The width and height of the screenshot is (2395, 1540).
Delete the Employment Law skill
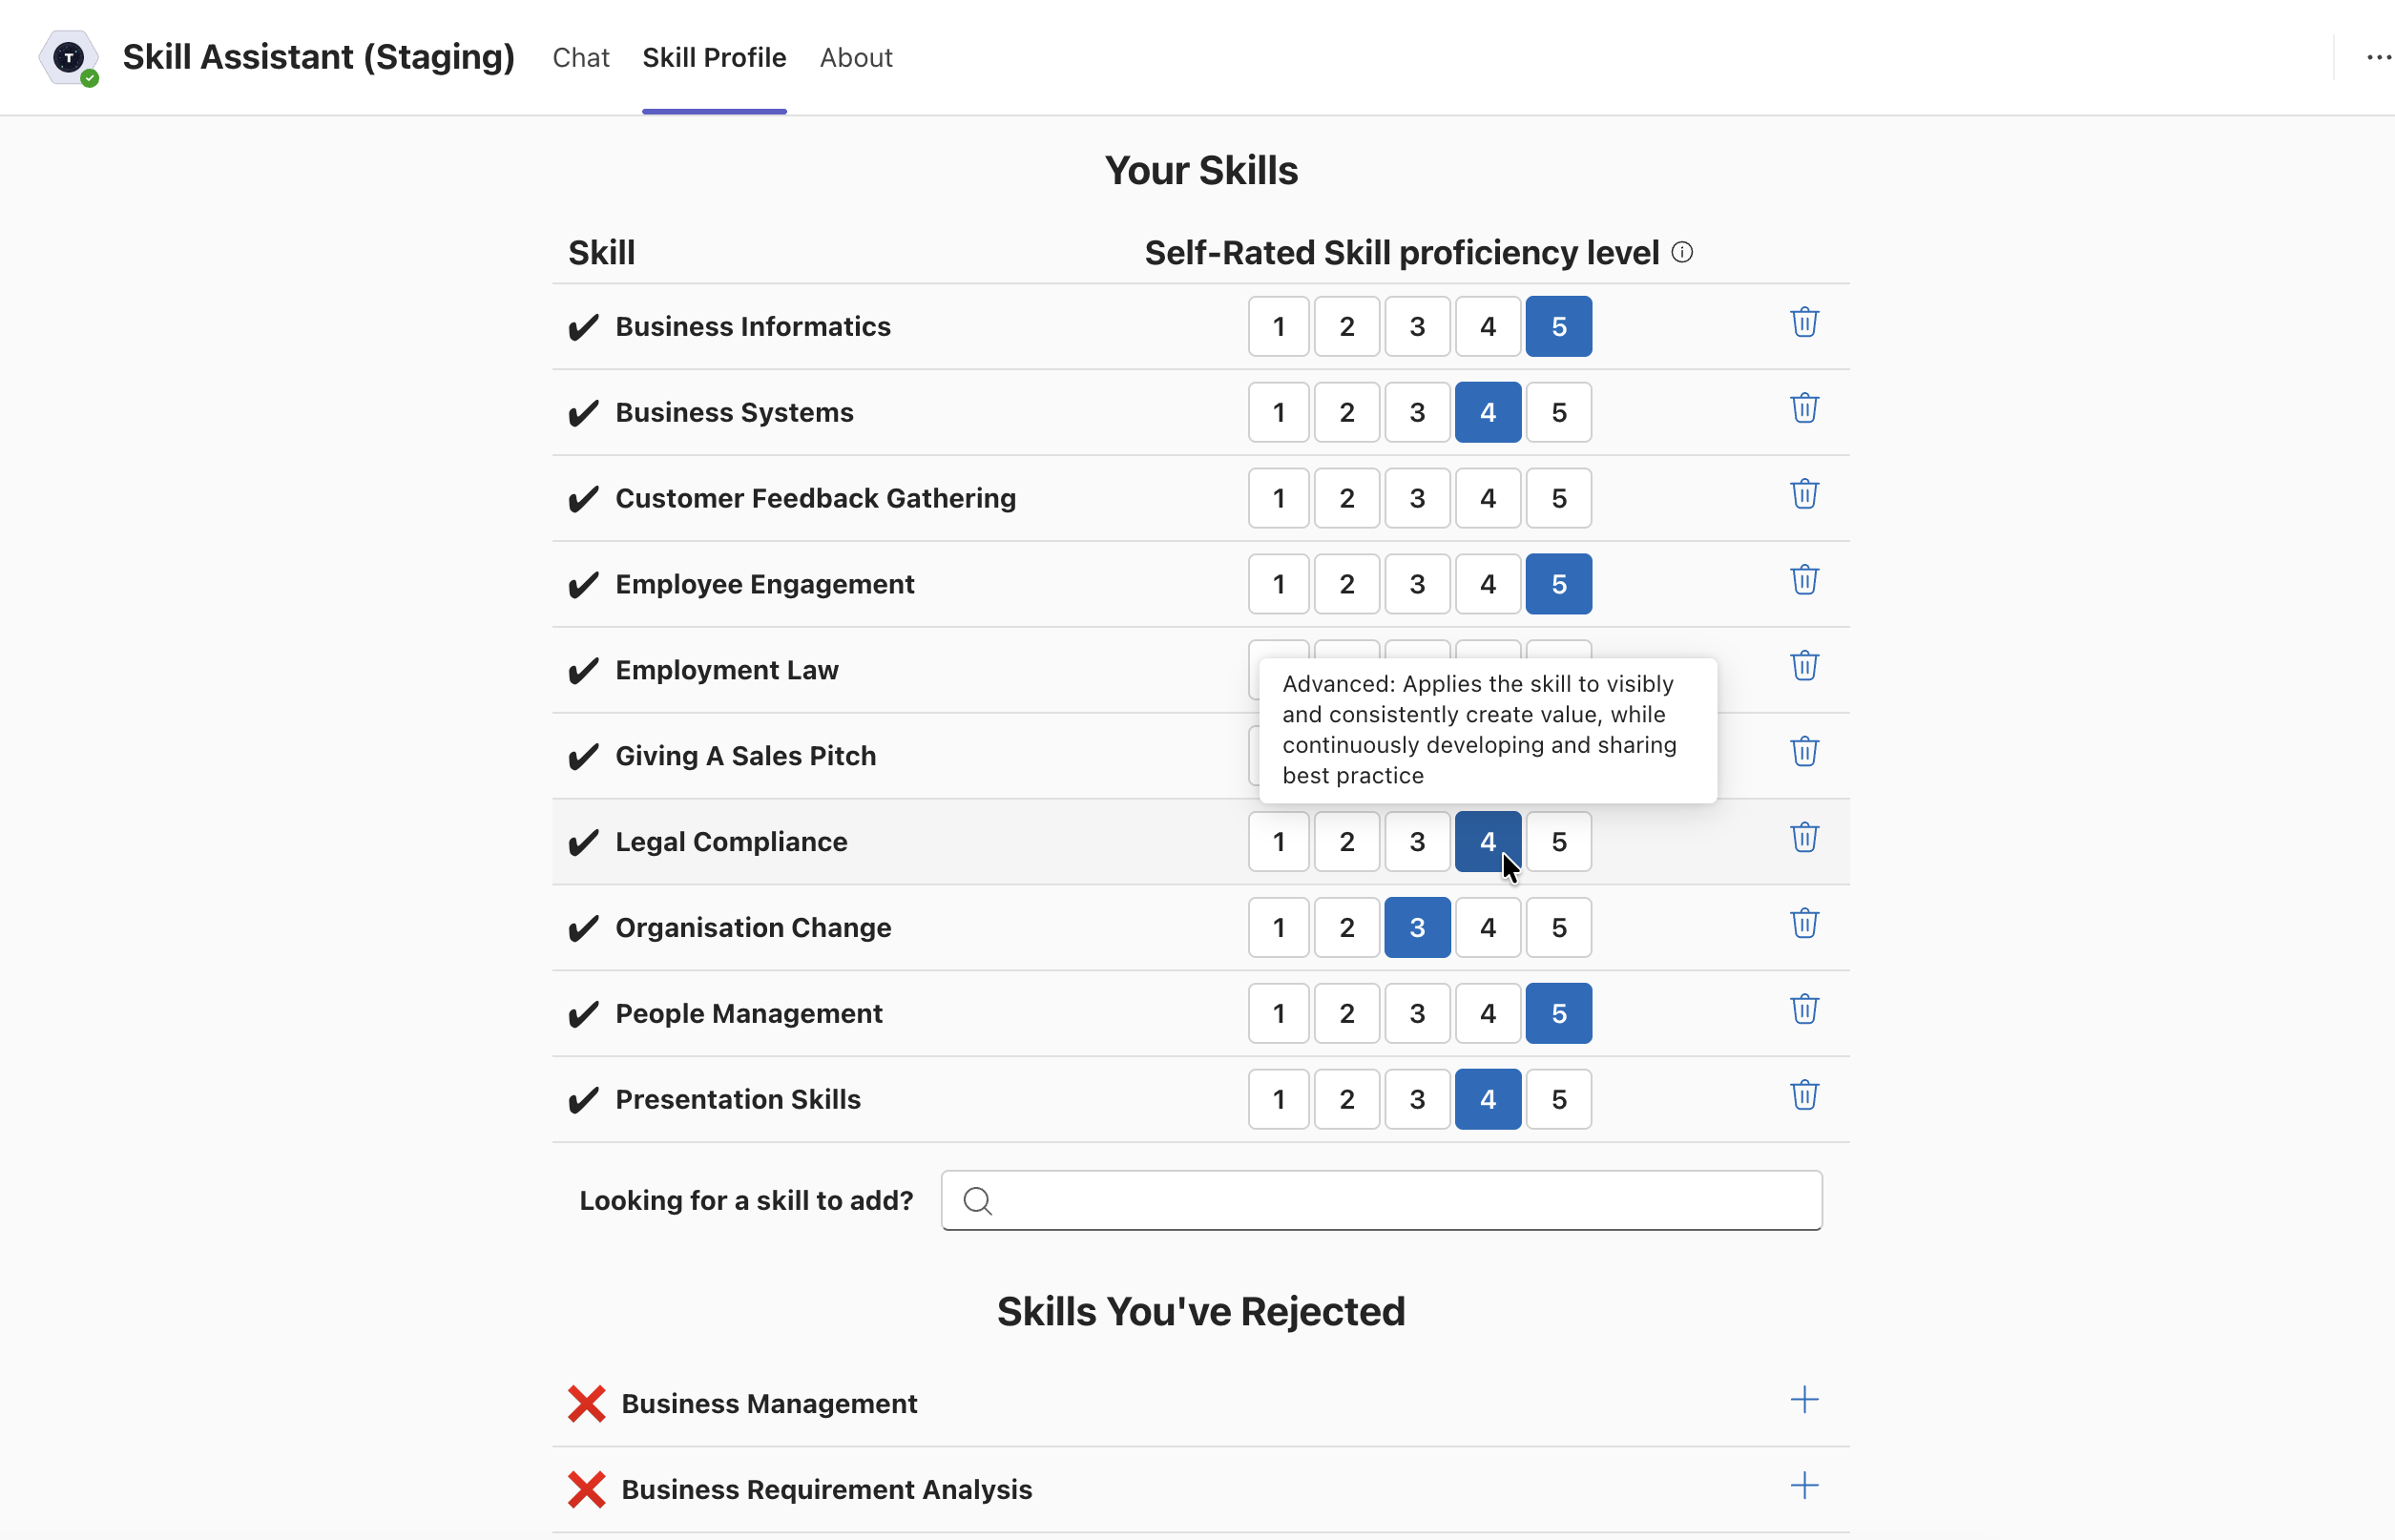click(x=1803, y=665)
